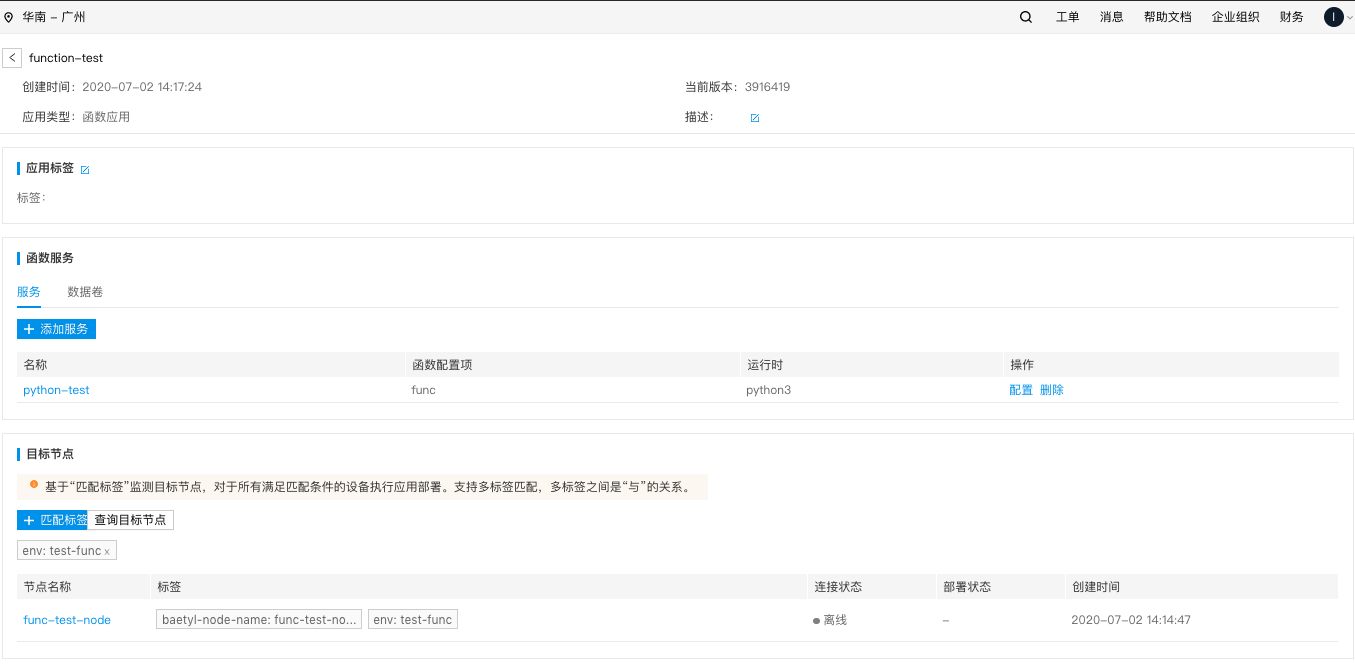Viewport: 1355px width, 667px height.
Task: Edit 应用标签 with the pencil icon
Action: click(85, 170)
